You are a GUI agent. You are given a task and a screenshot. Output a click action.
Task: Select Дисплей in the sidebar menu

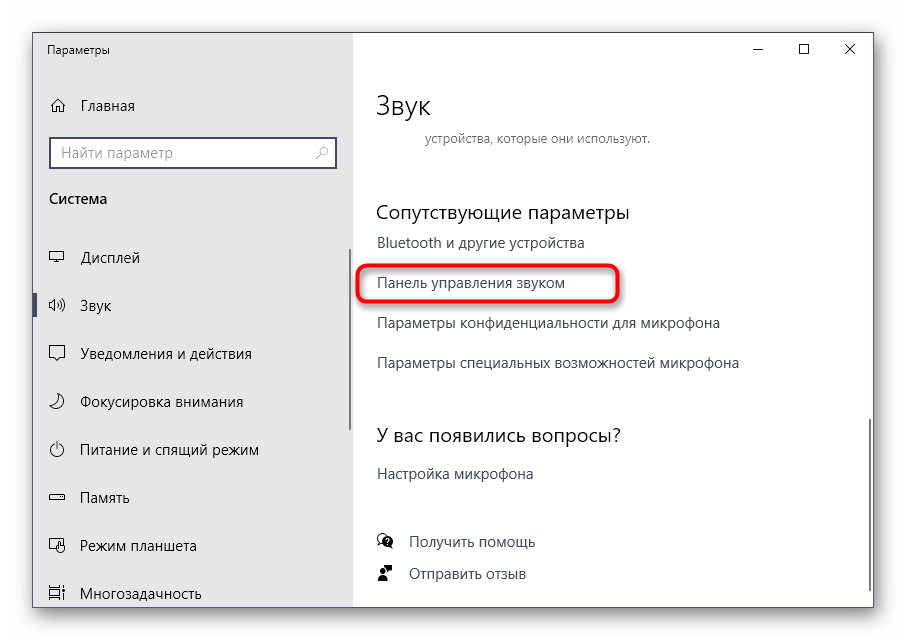[110, 258]
